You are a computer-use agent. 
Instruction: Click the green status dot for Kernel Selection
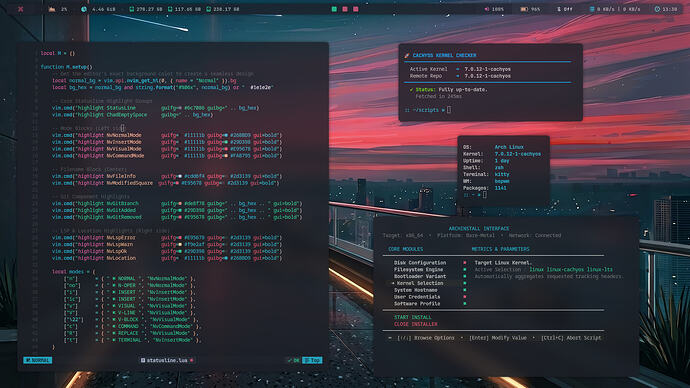pos(464,283)
